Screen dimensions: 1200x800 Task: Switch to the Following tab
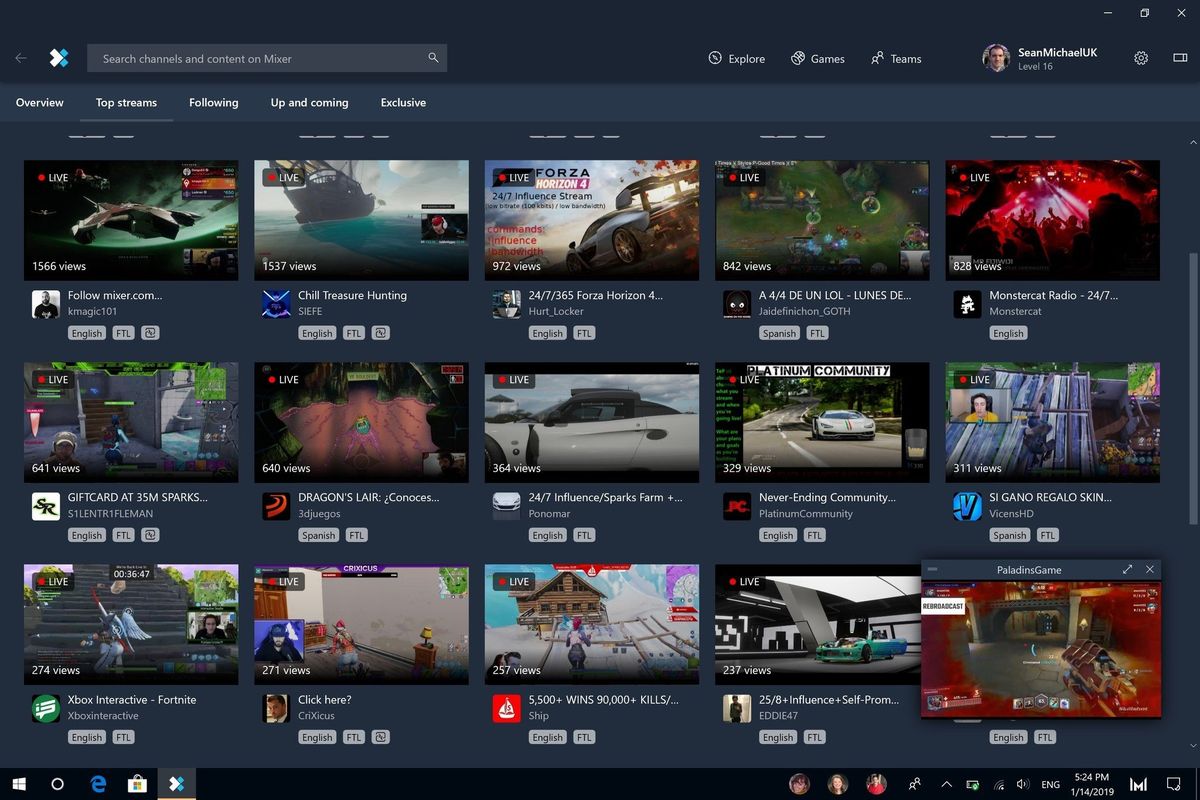[213, 102]
